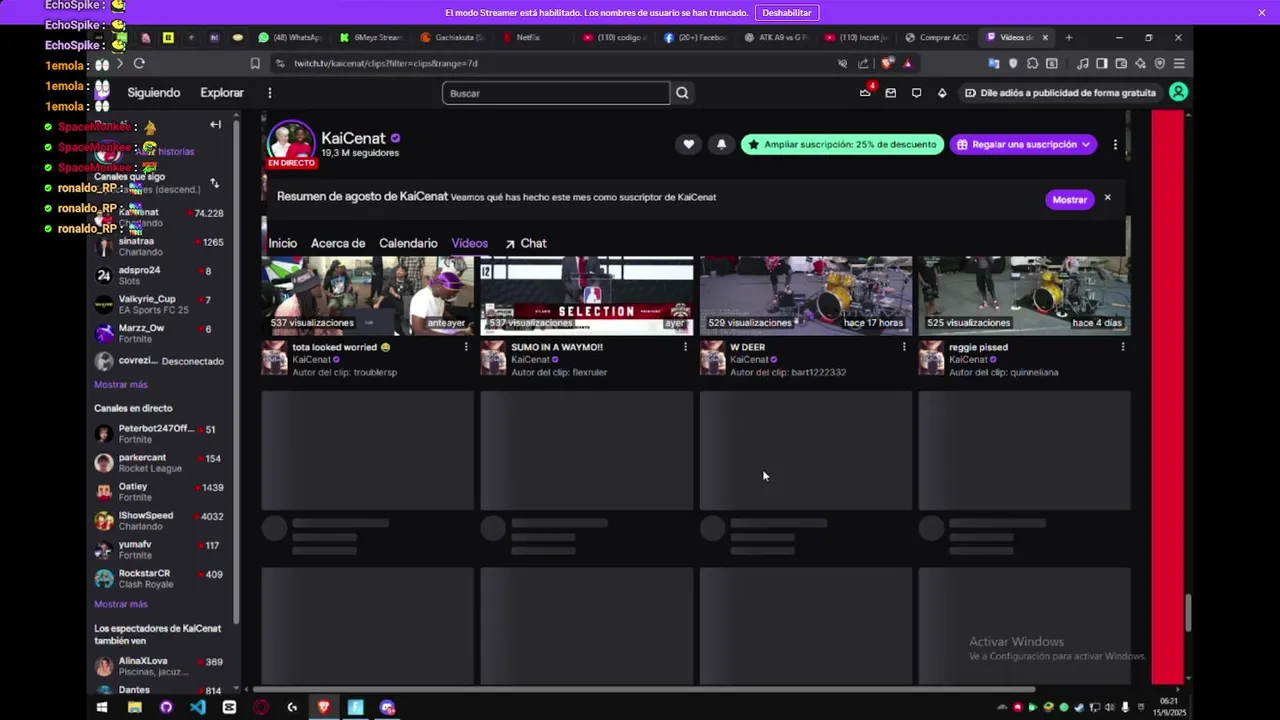This screenshot has height=720, width=1280.
Task: Click clip author link 'troublersp'
Action: [372, 372]
